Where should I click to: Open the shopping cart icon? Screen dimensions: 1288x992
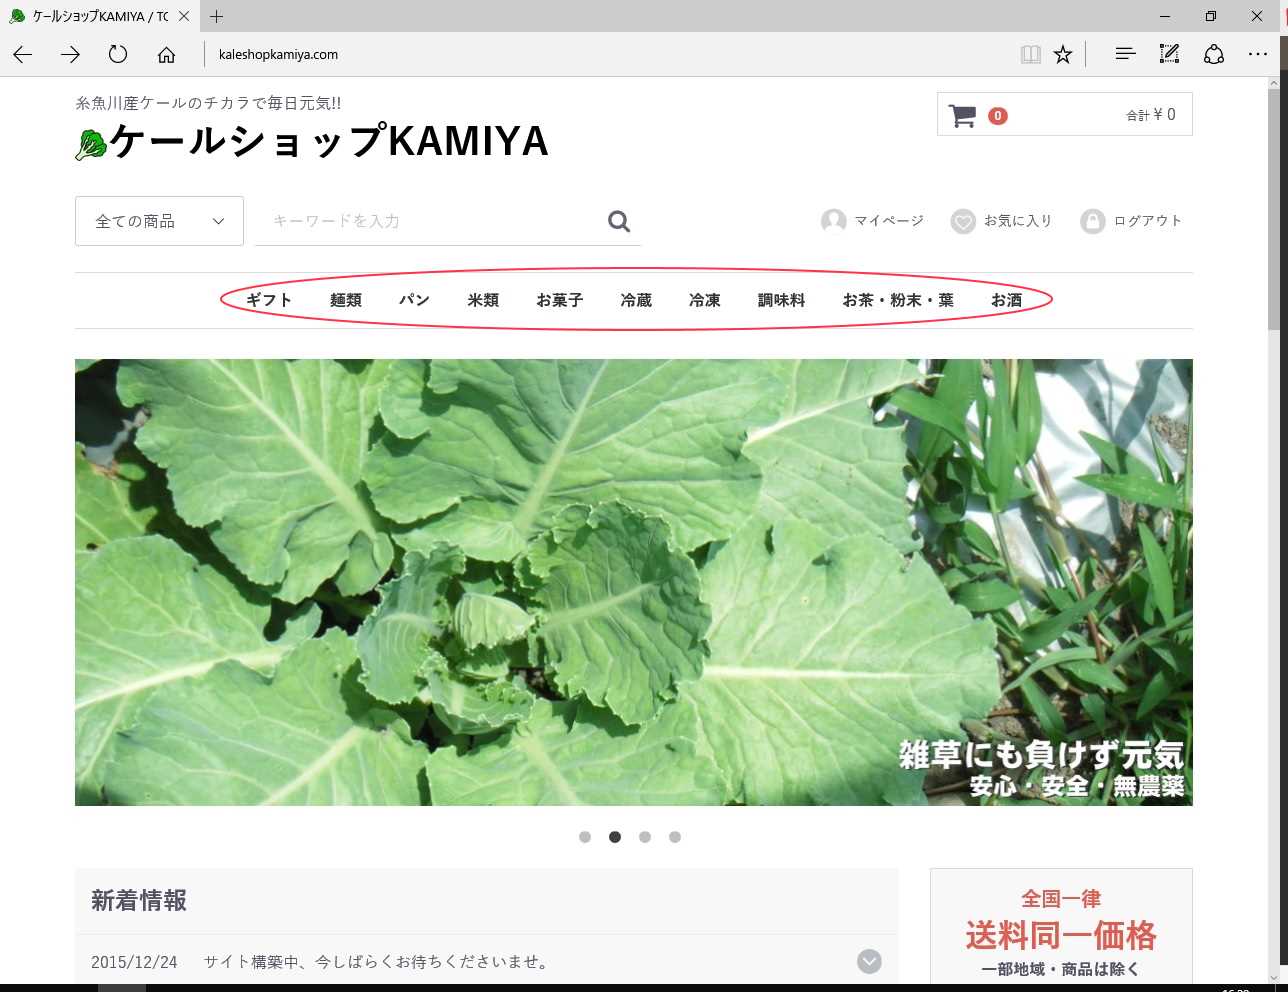click(x=962, y=116)
